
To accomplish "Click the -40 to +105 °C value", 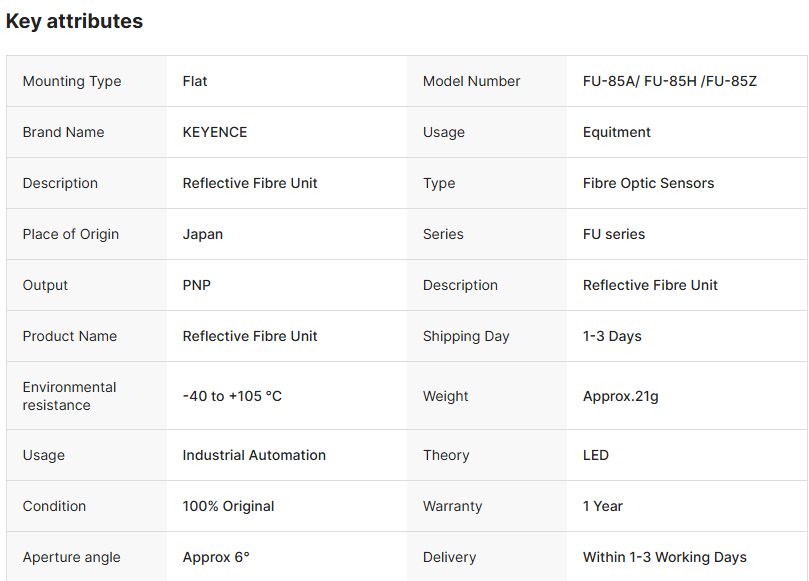I will click(x=232, y=396).
